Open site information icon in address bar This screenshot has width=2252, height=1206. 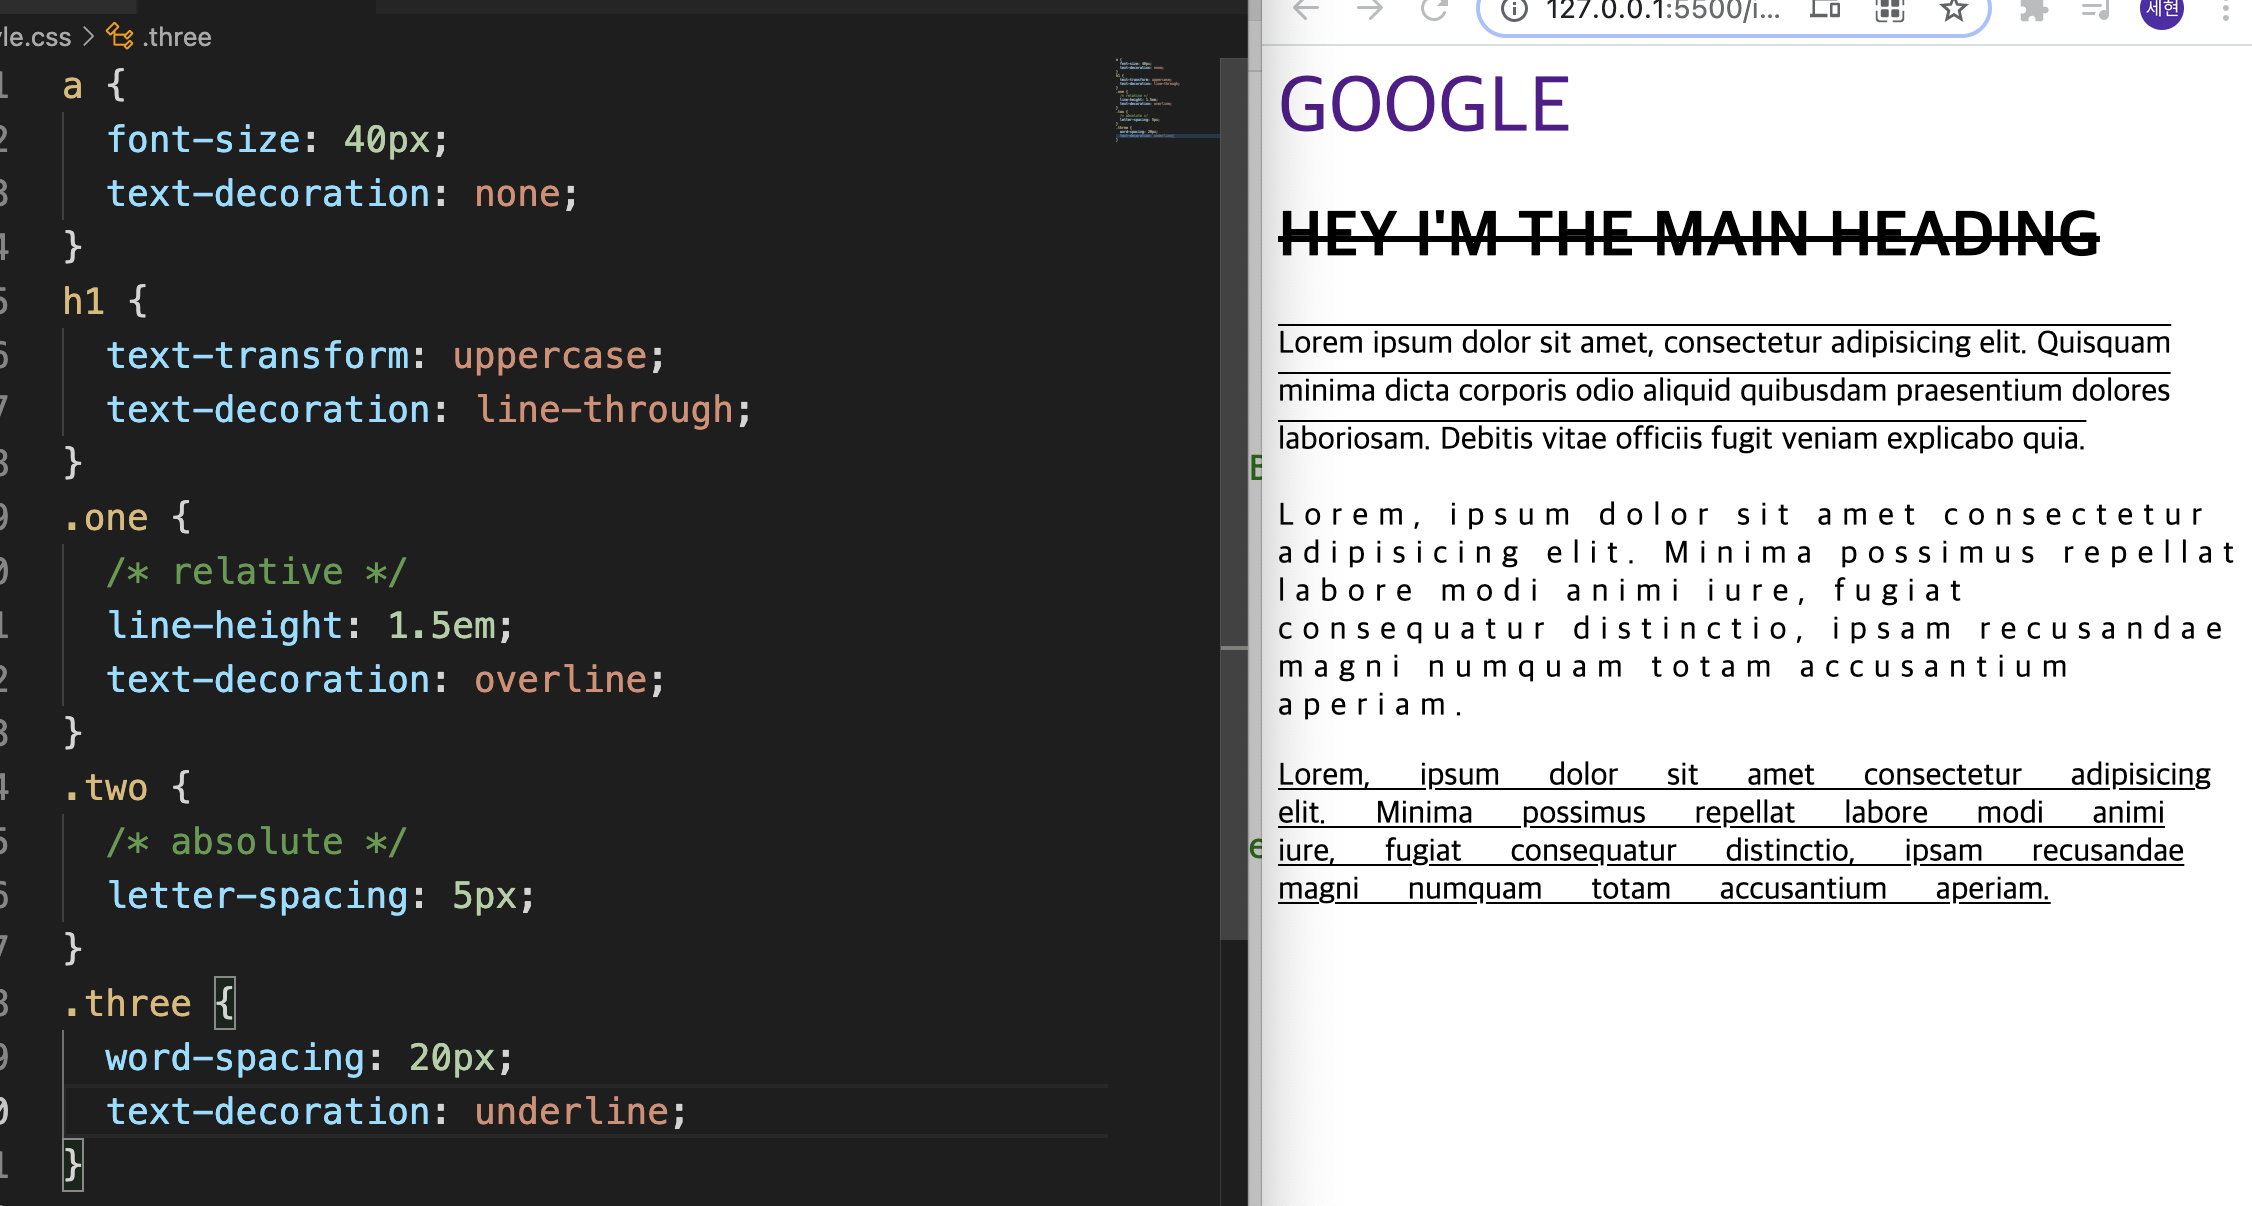click(x=1514, y=10)
